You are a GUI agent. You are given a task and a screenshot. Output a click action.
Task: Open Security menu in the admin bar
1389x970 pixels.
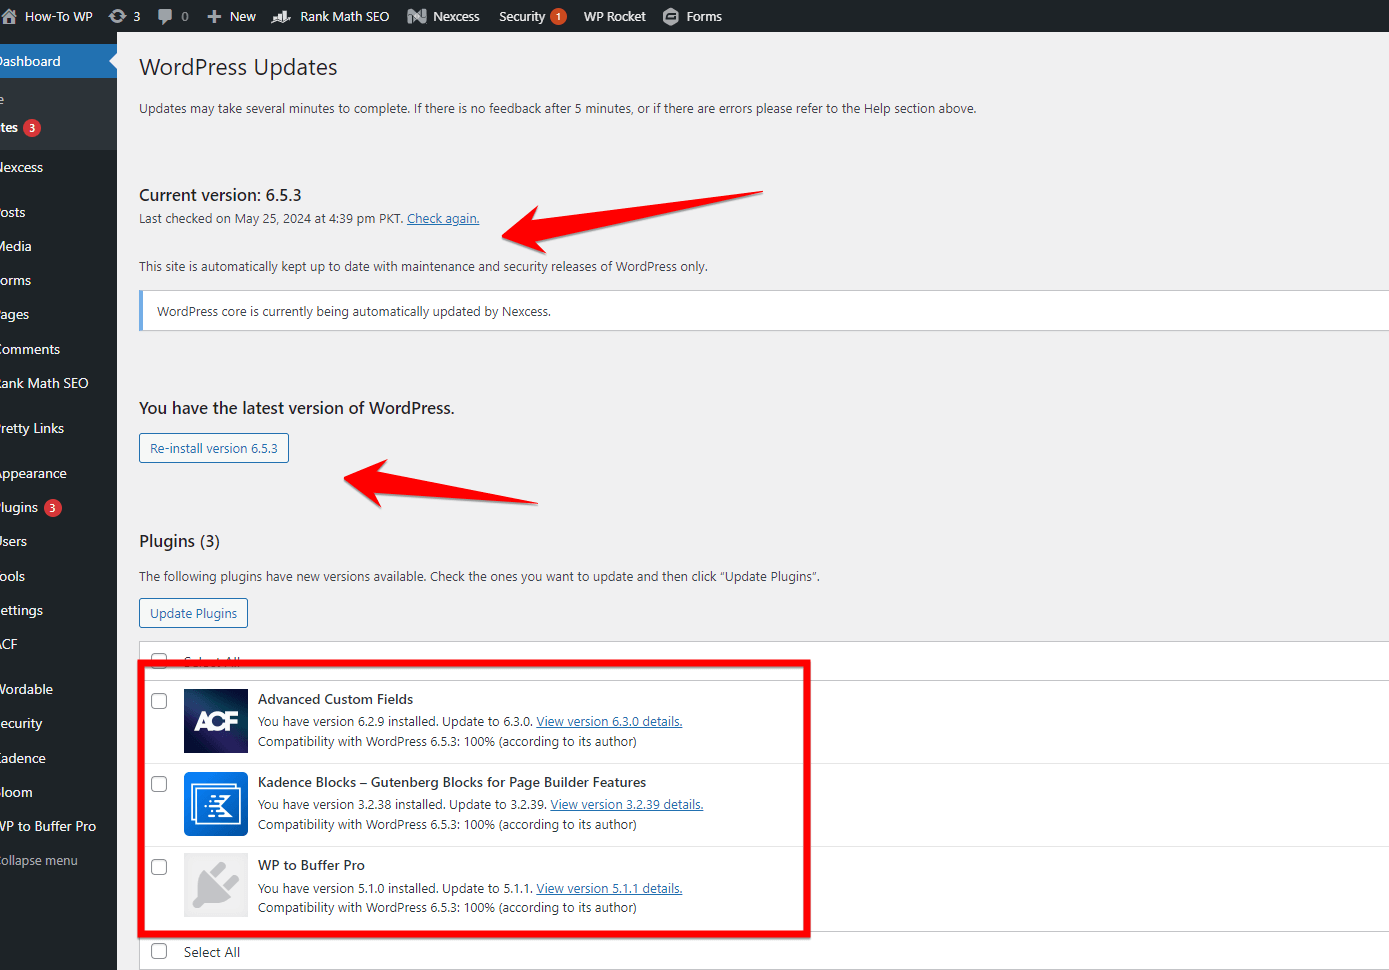(x=522, y=16)
